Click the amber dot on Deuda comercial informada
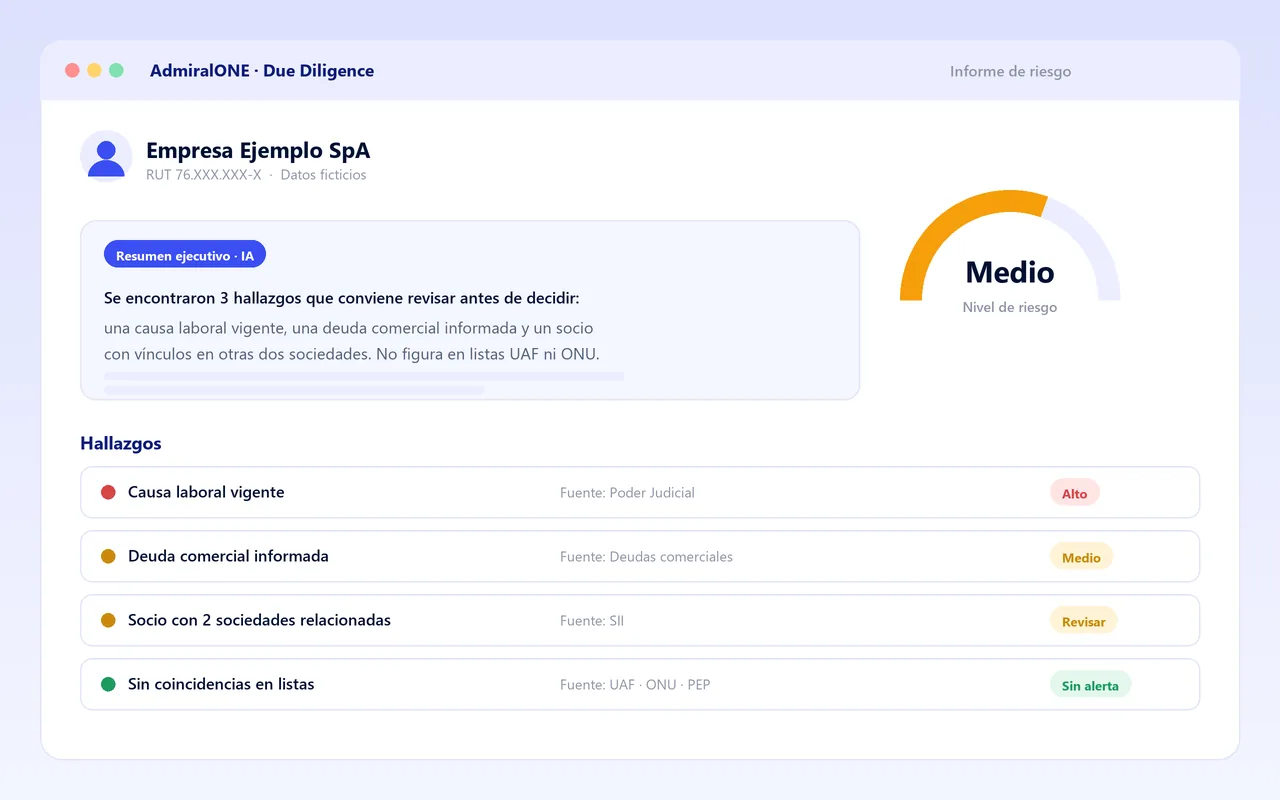The width and height of the screenshot is (1280, 800). tap(108, 556)
